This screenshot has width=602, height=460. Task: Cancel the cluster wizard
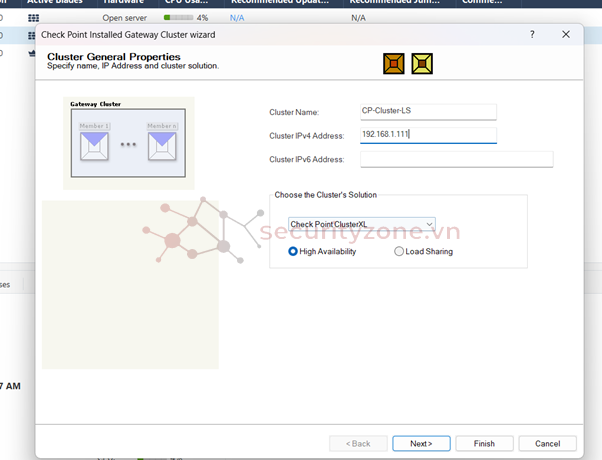tap(547, 443)
